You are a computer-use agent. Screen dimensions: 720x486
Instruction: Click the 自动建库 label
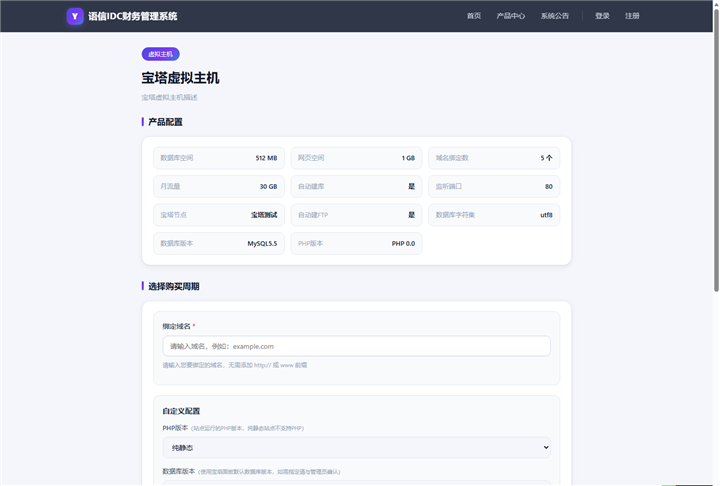311,186
